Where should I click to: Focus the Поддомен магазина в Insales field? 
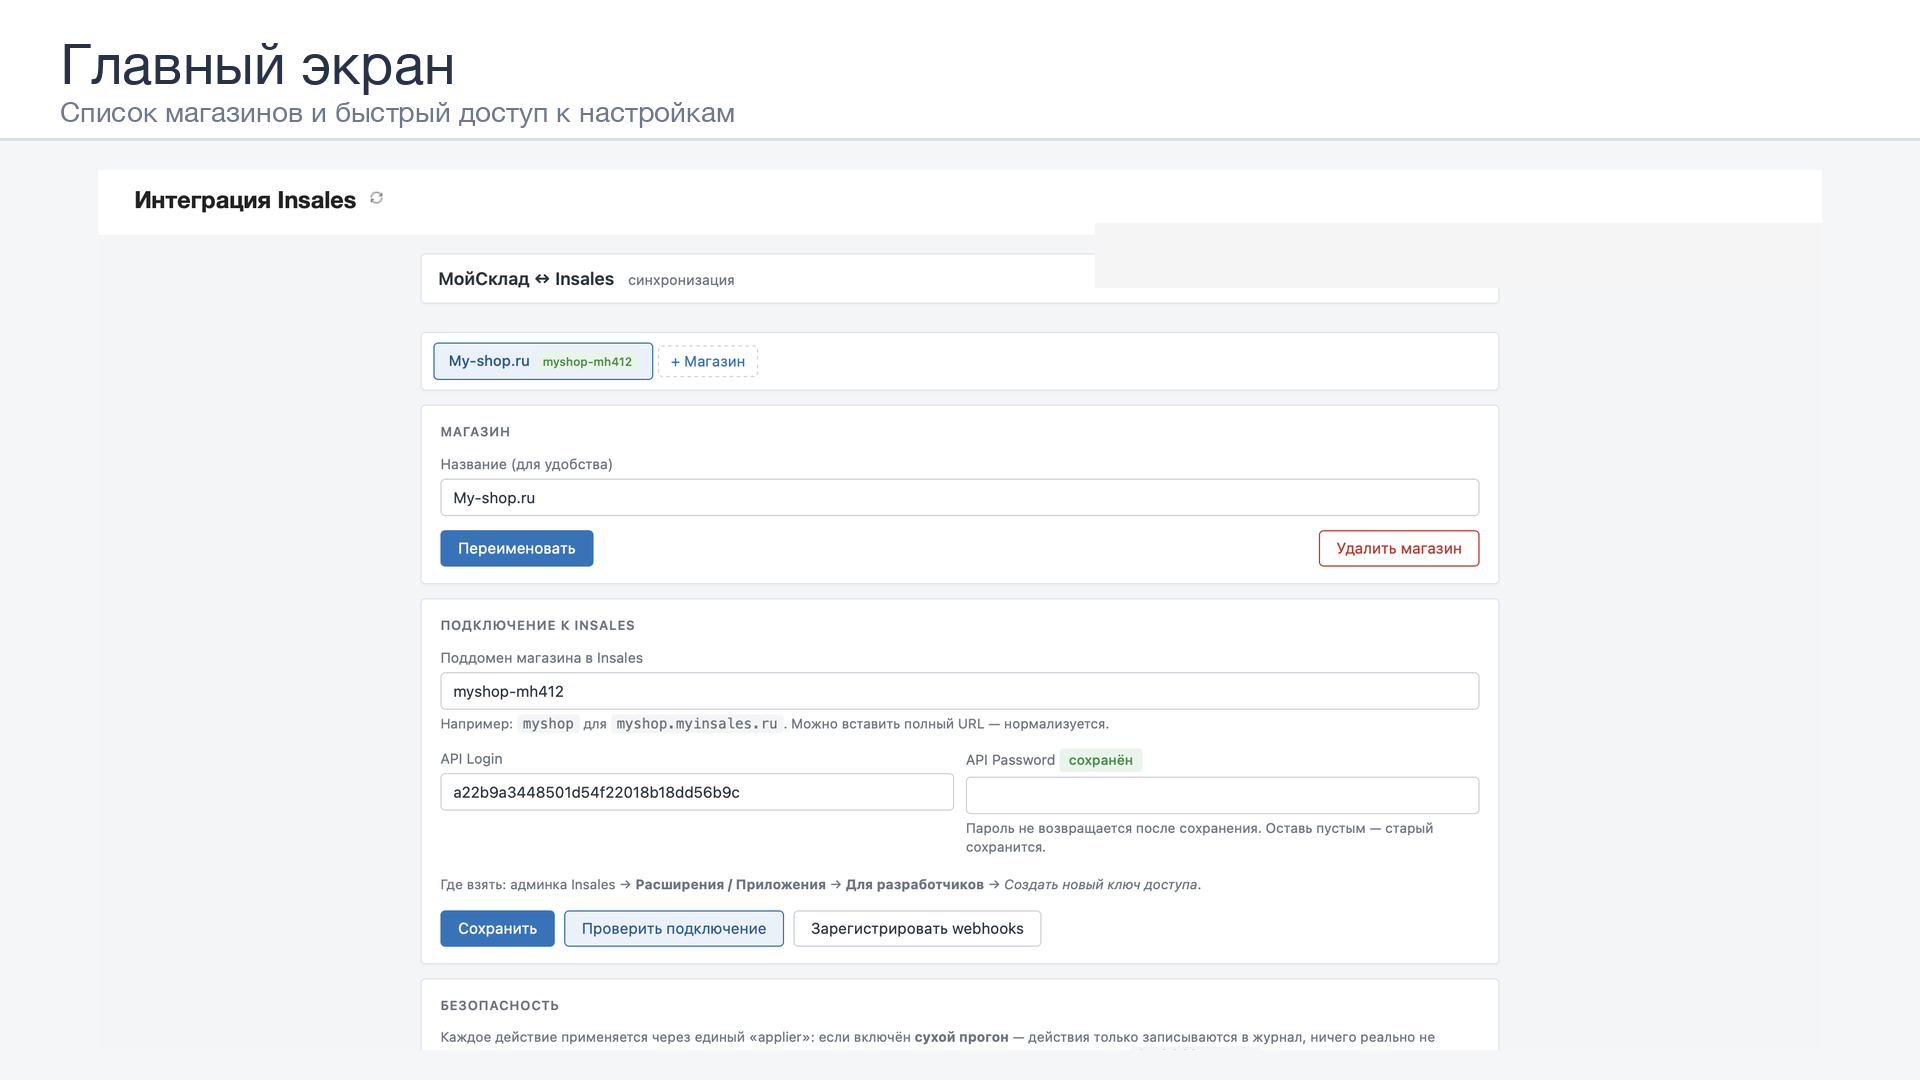click(959, 691)
